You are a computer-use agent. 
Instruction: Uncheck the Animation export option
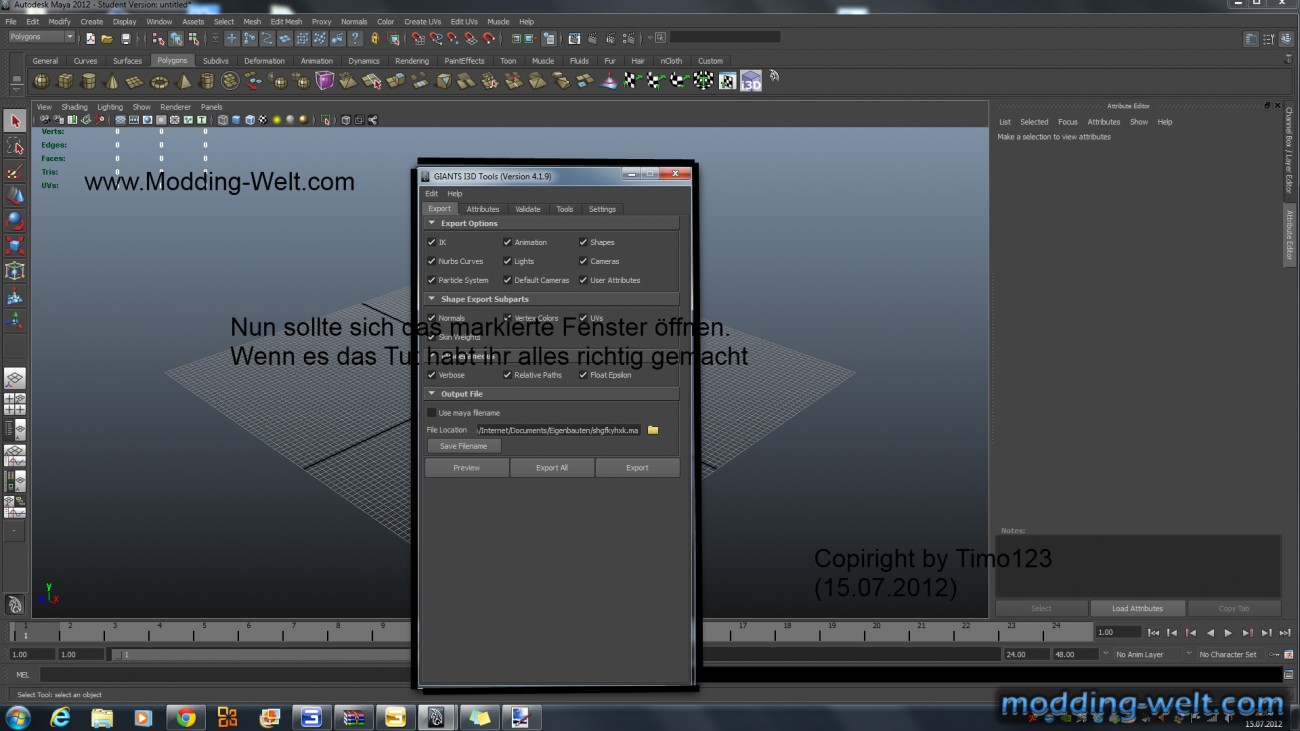click(508, 242)
